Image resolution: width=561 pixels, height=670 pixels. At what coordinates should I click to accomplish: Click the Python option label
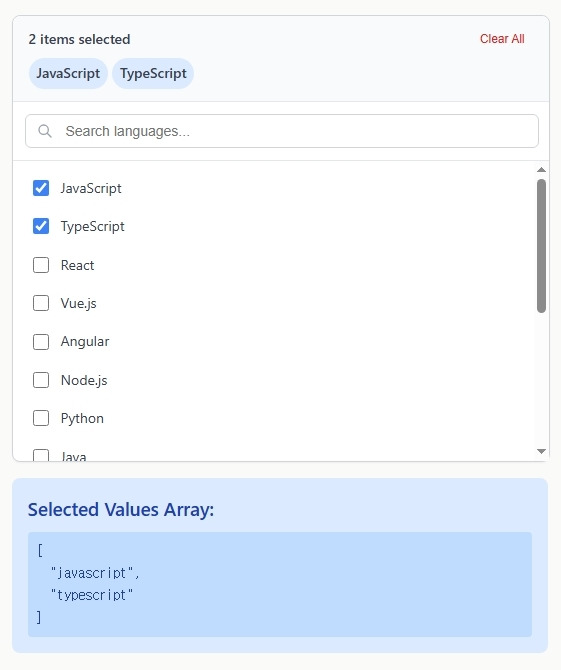[82, 418]
